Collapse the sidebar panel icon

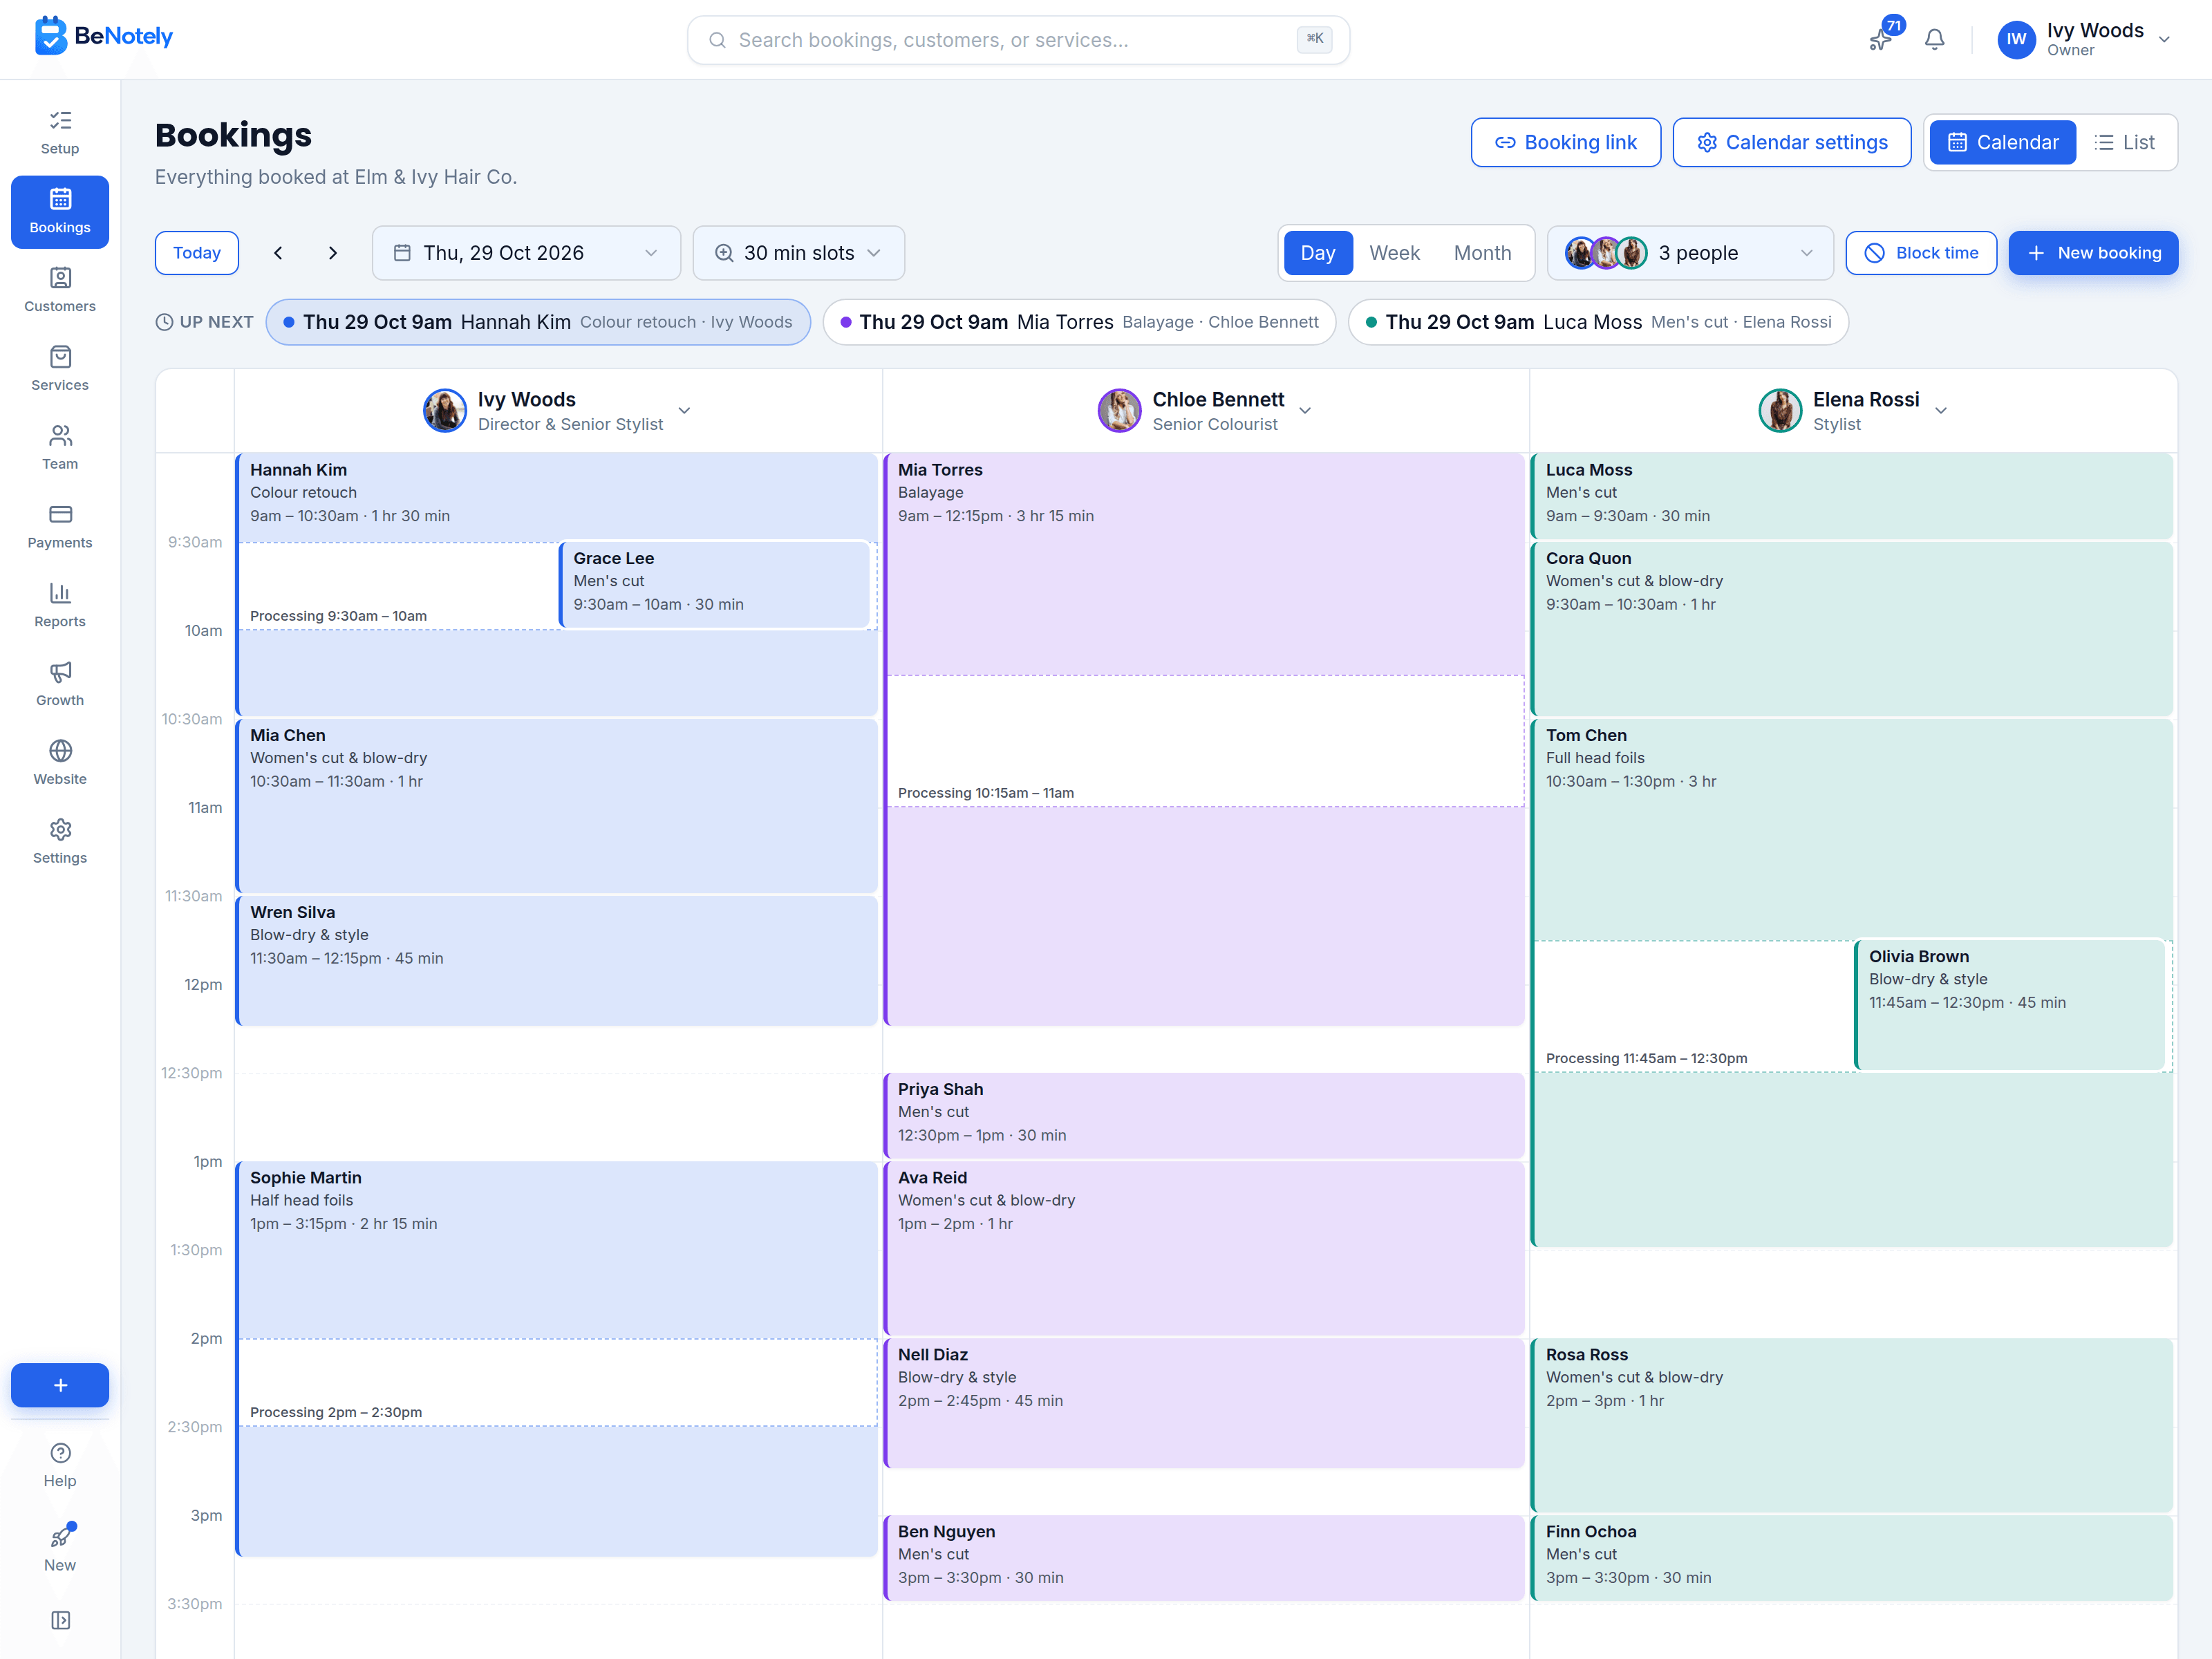pos(60,1620)
